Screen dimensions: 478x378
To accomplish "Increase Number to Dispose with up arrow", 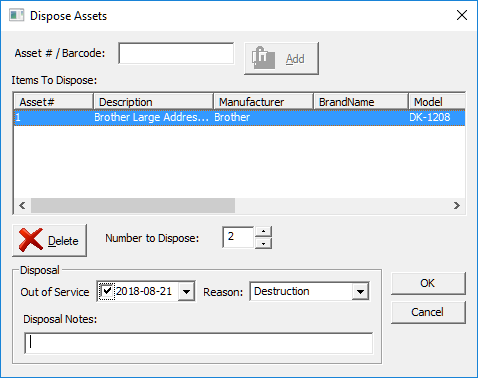I will (263, 231).
